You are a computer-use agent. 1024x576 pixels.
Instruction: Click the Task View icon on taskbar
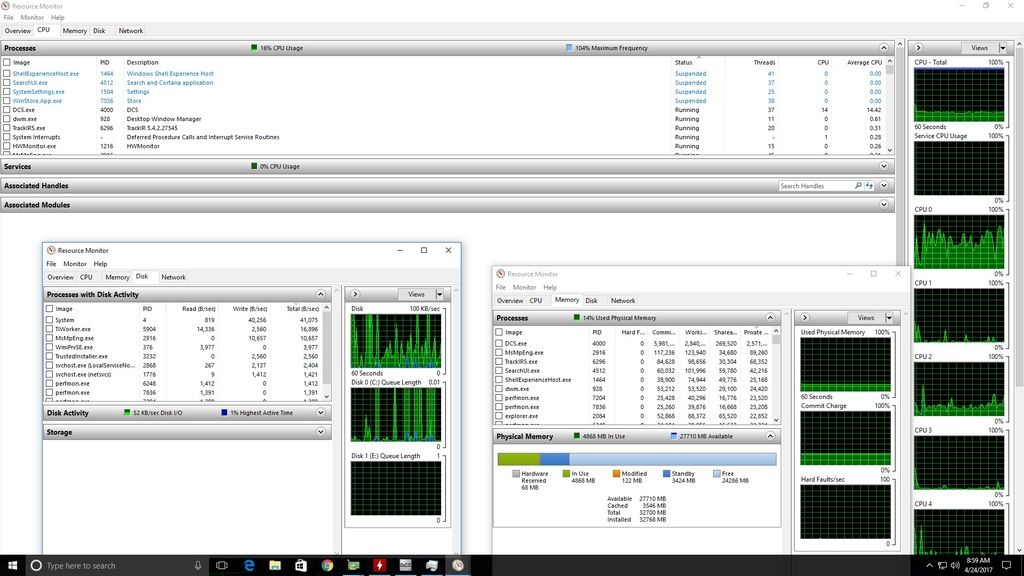pyautogui.click(x=223, y=565)
